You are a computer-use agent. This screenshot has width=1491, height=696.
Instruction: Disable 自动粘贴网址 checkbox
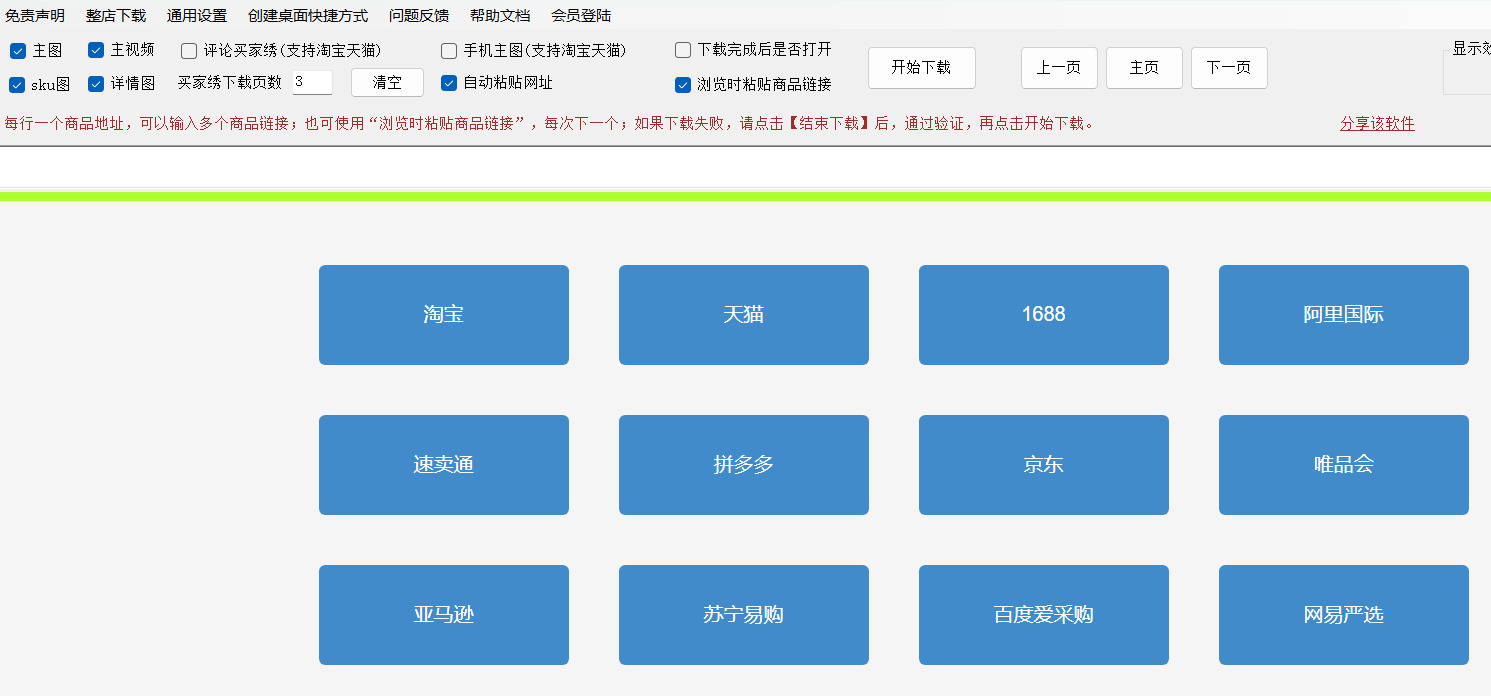point(449,83)
